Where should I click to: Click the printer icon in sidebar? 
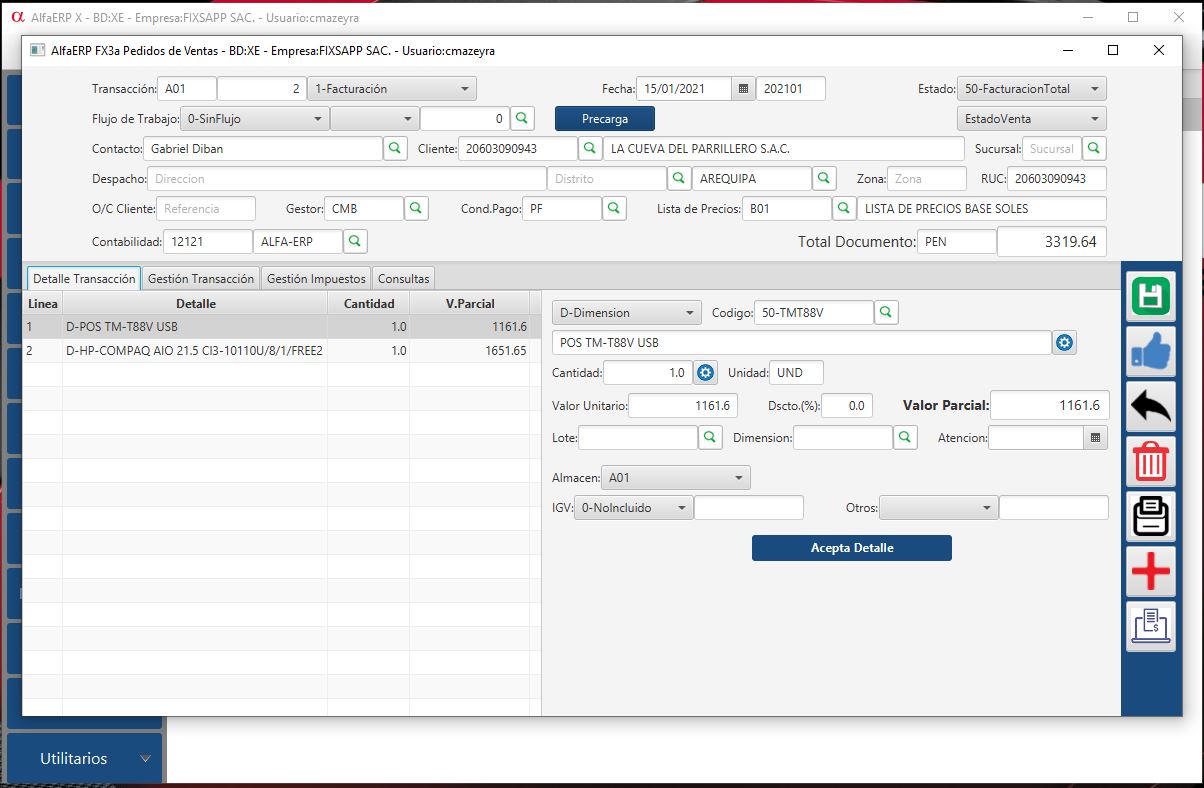[1150, 517]
